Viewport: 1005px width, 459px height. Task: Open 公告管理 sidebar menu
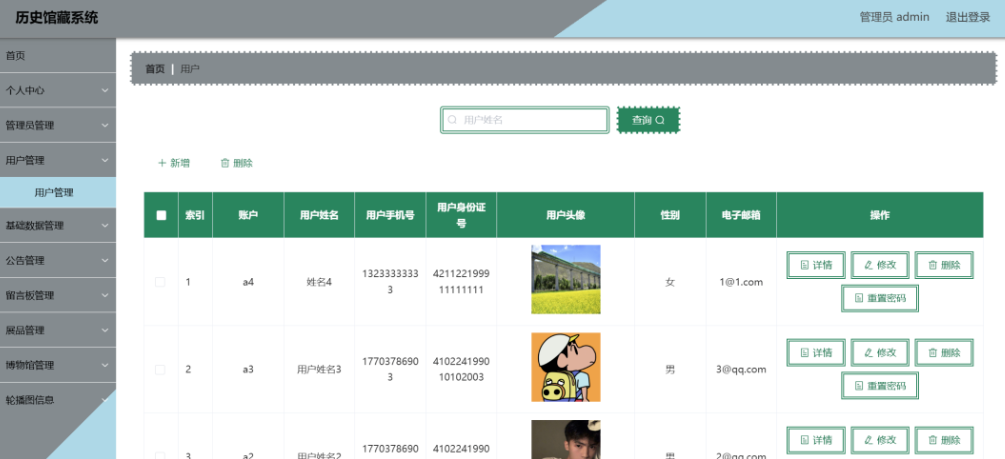[58, 260]
